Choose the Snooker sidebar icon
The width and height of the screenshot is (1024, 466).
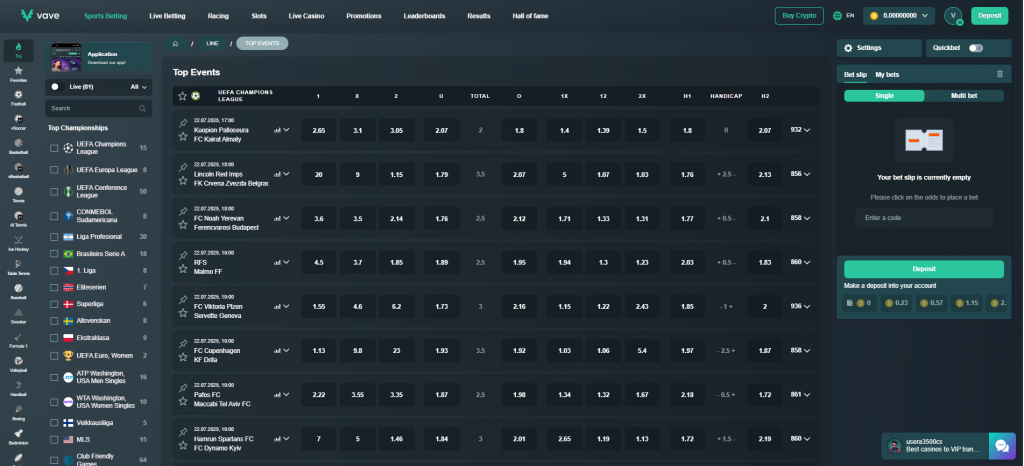click(x=18, y=312)
